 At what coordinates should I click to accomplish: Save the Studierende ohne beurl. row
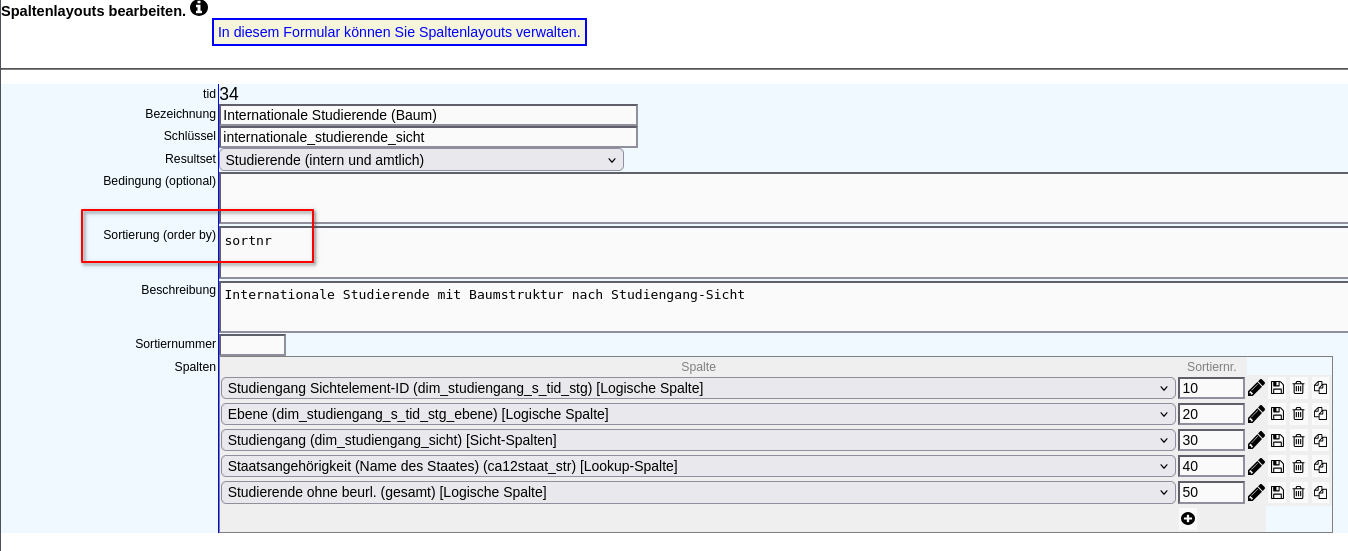pyautogui.click(x=1277, y=492)
